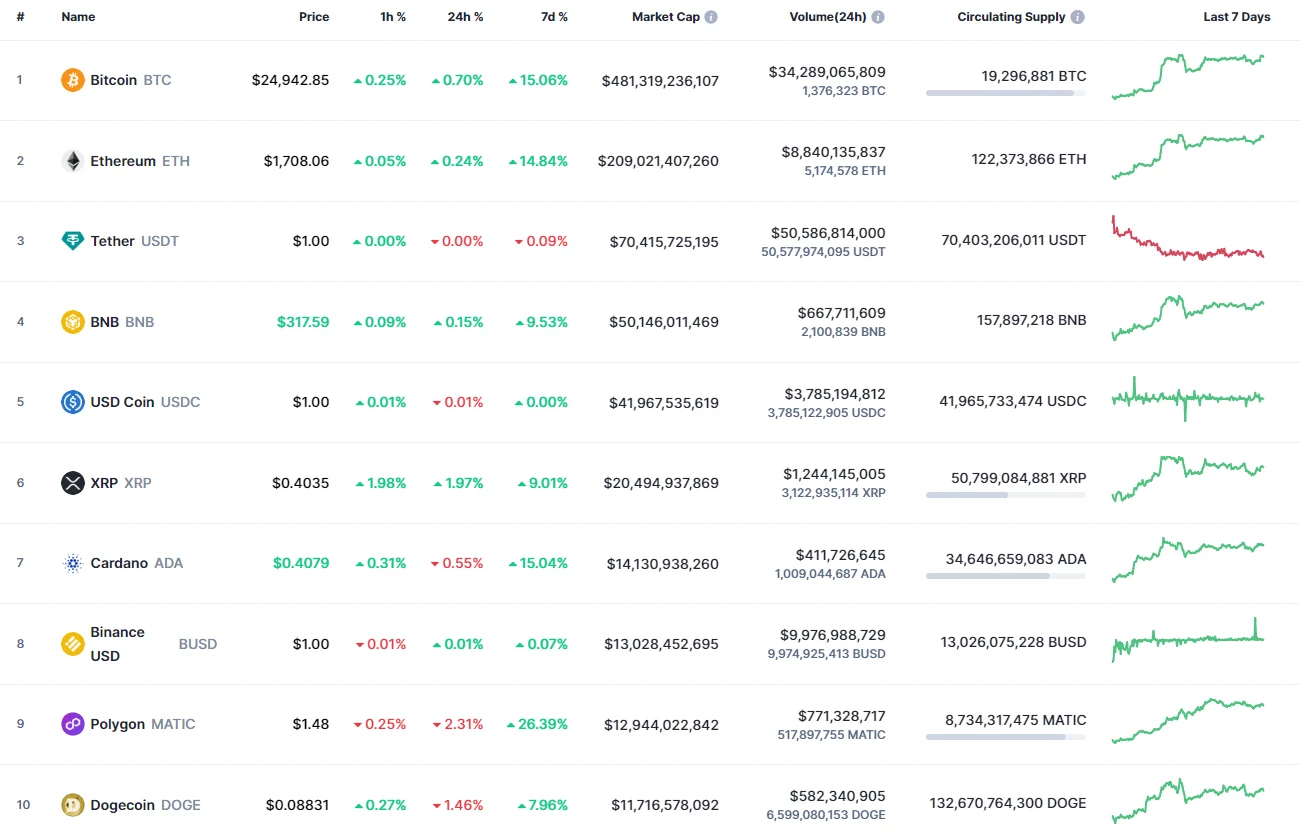The image size is (1300, 840).
Task: Click the Ethereum diamond logo
Action: pyautogui.click(x=73, y=161)
